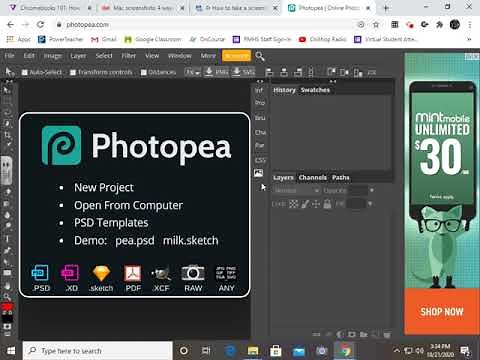Open the Image menu
The image size is (480, 360).
point(53,56)
